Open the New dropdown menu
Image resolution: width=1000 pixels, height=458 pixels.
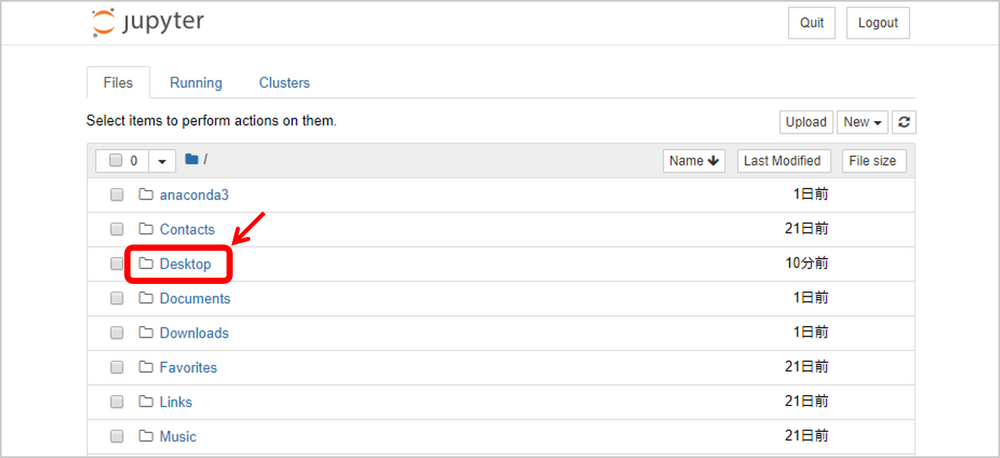[x=862, y=122]
